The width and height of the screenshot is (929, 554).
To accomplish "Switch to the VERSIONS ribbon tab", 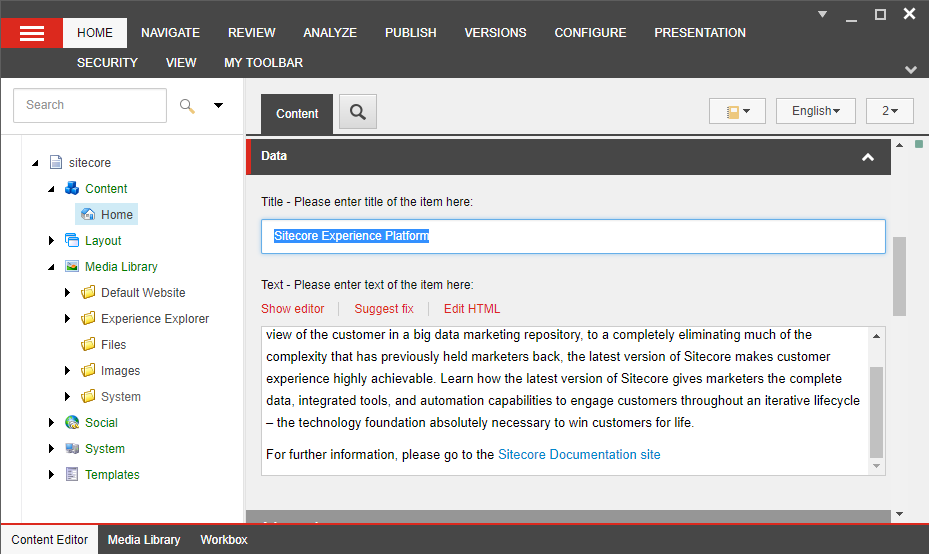I will (495, 33).
